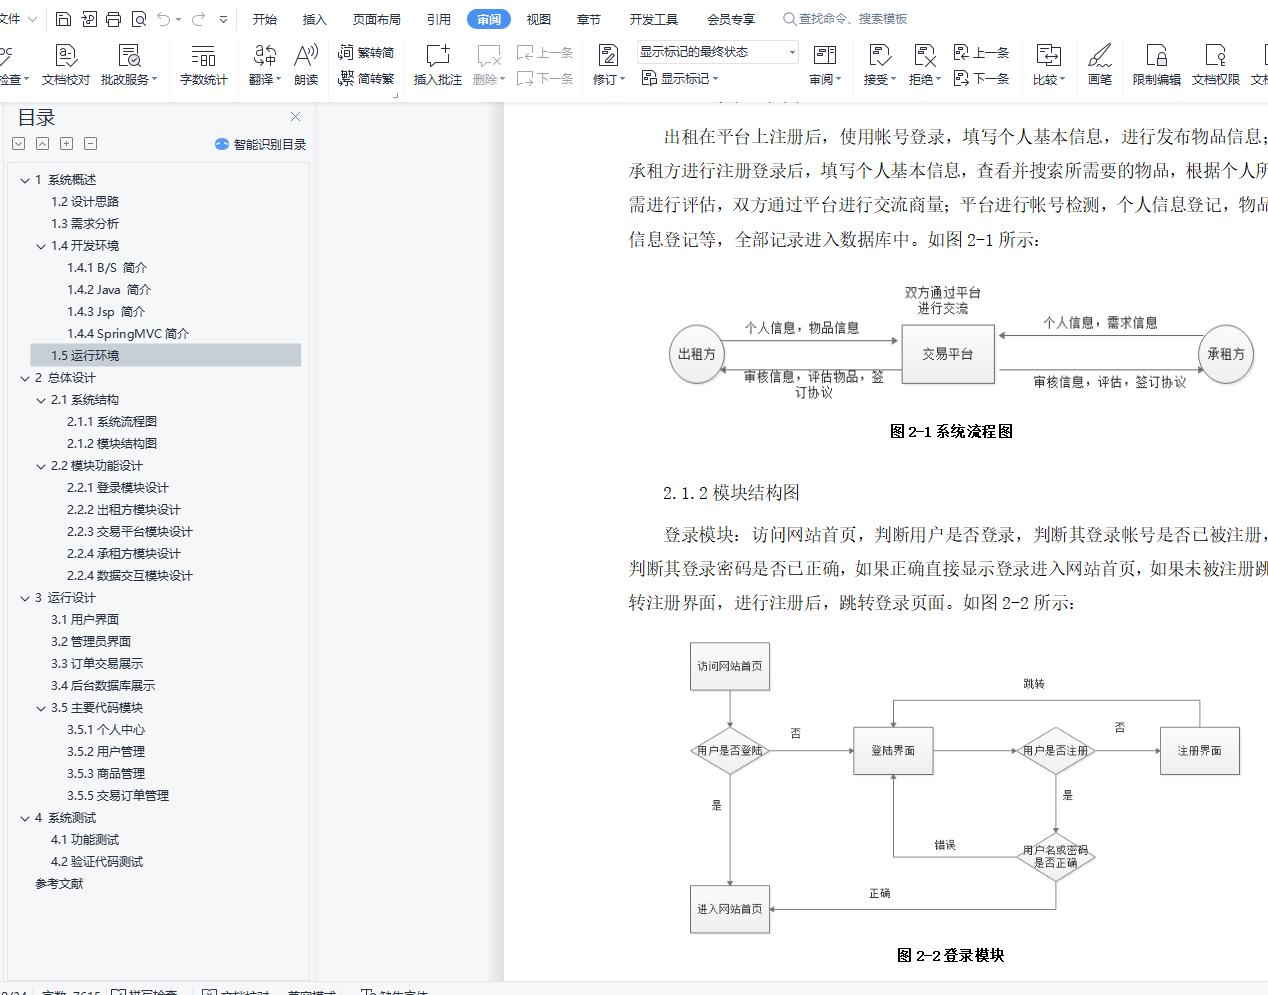1268x995 pixels.
Task: Collapse the '2.2 模块功能设计' outline node
Action: point(41,466)
